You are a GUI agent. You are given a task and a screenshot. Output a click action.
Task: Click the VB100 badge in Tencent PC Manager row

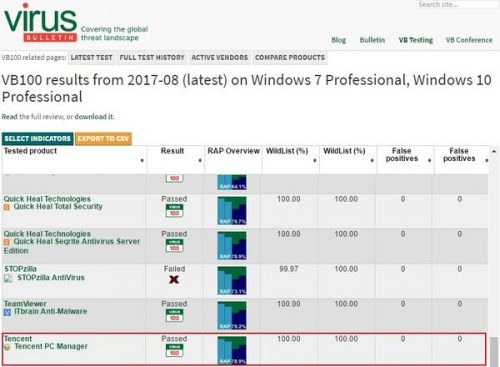tap(174, 350)
